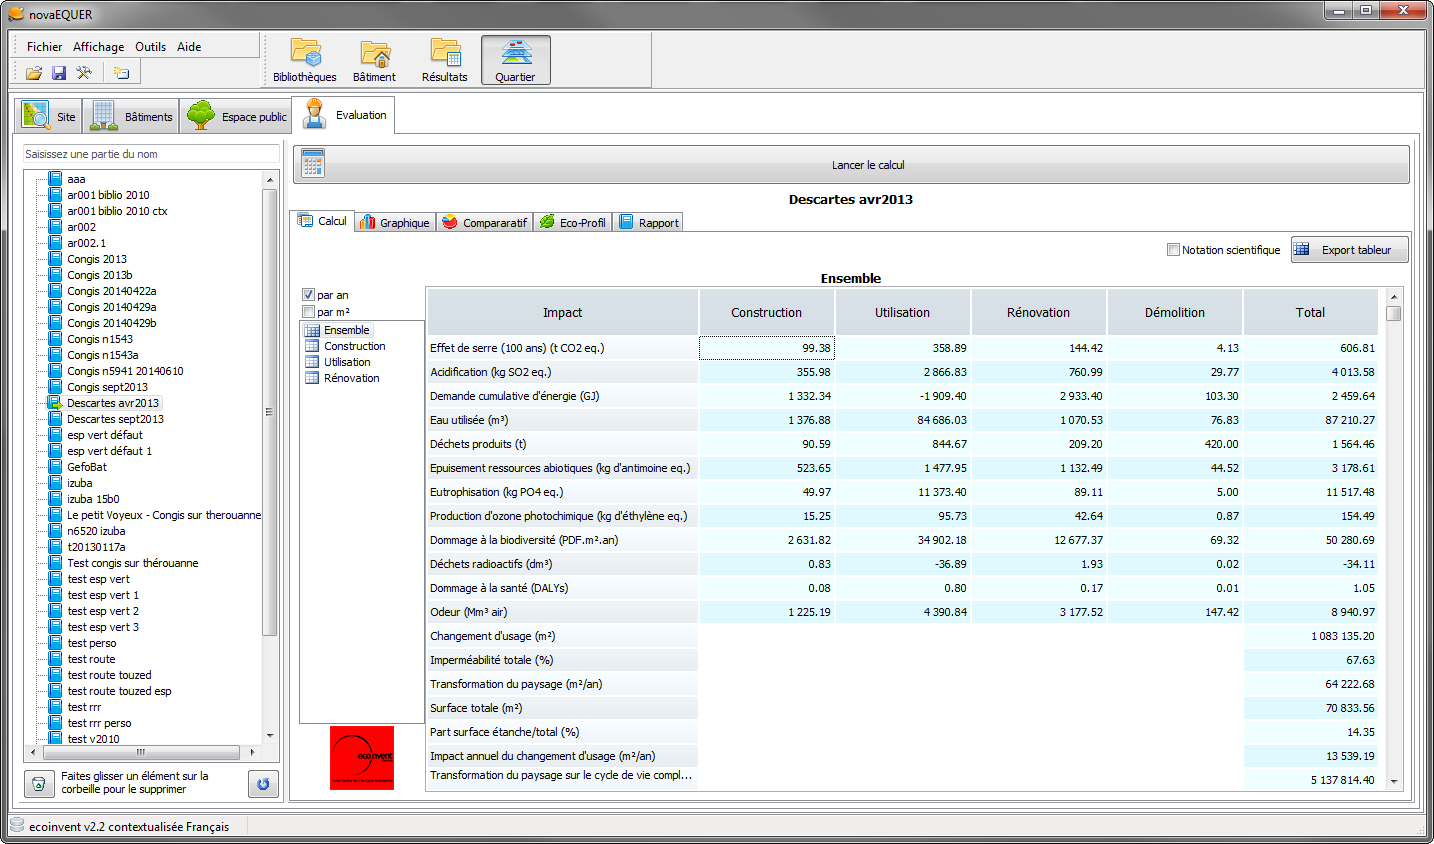Click the 'Démolition' column header

click(x=1175, y=312)
